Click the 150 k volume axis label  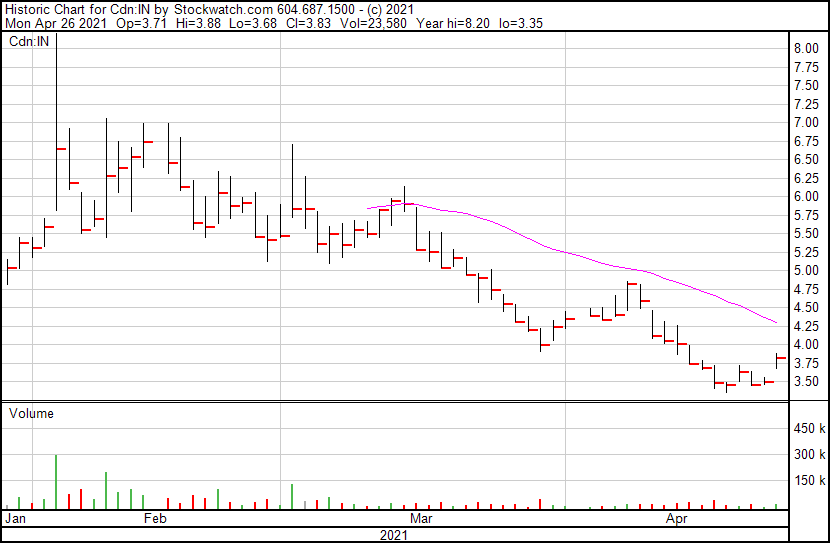pyautogui.click(x=809, y=481)
